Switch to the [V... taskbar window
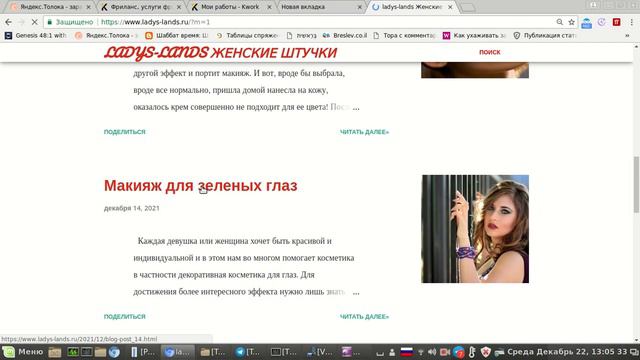This screenshot has height=360, width=640. (320, 352)
